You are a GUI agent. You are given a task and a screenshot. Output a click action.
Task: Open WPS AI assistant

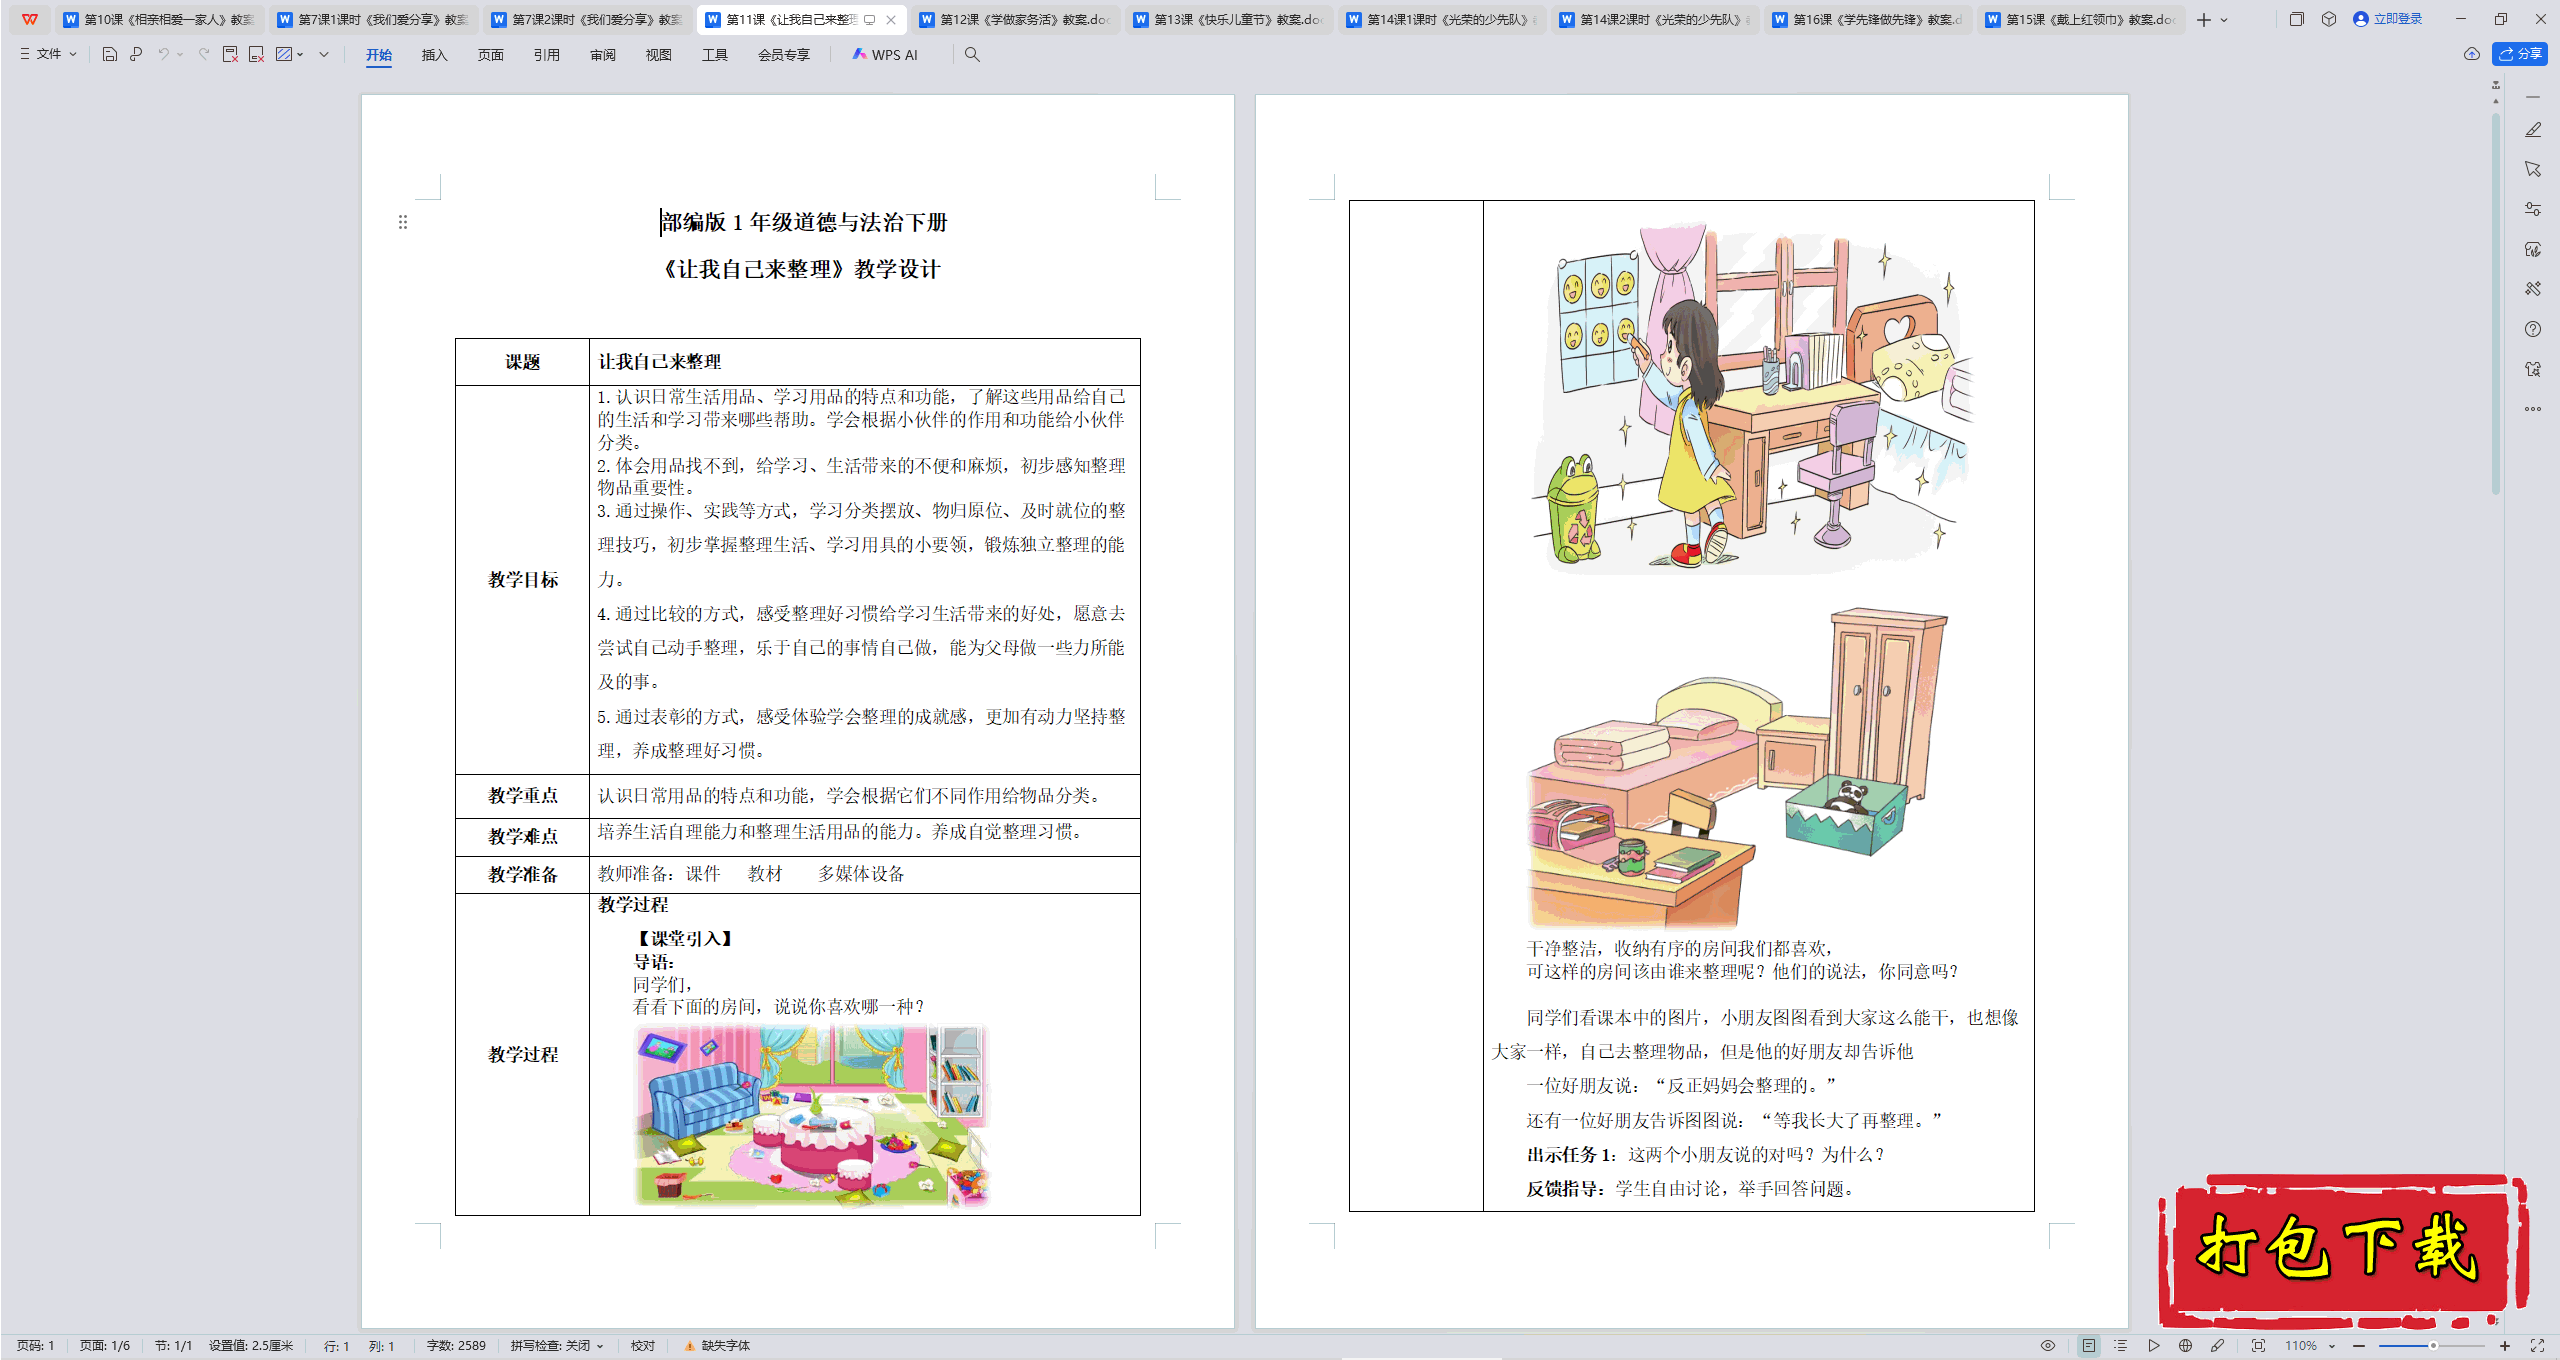click(885, 55)
